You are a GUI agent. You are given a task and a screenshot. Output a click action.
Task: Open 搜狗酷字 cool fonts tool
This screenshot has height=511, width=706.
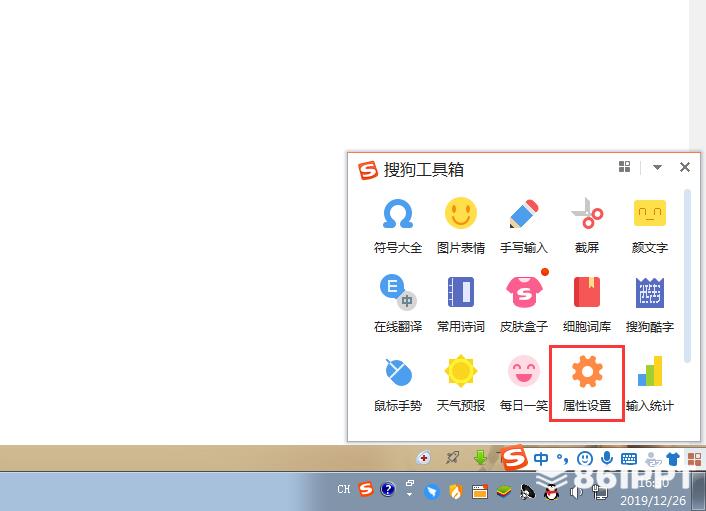point(650,305)
